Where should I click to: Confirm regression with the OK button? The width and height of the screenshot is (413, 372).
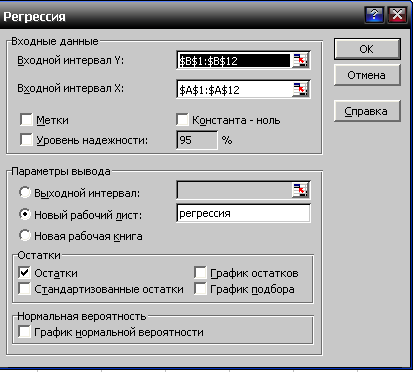click(x=367, y=49)
